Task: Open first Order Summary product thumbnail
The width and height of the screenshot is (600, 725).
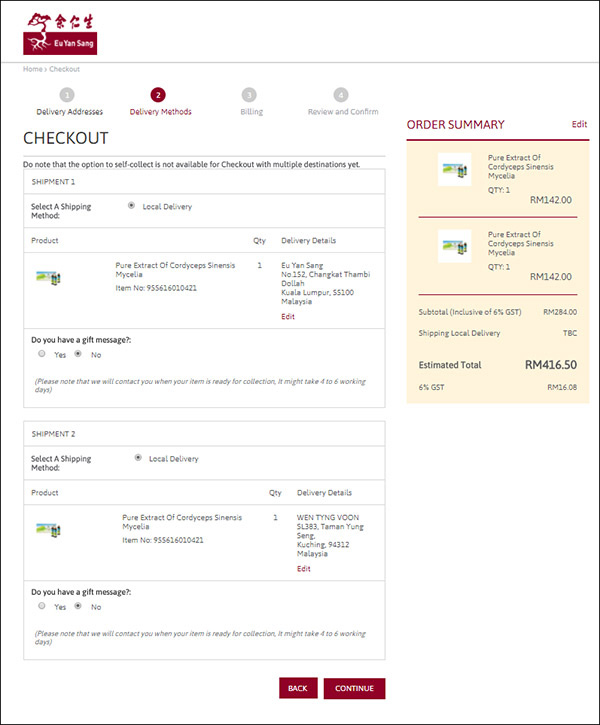Action: [454, 169]
